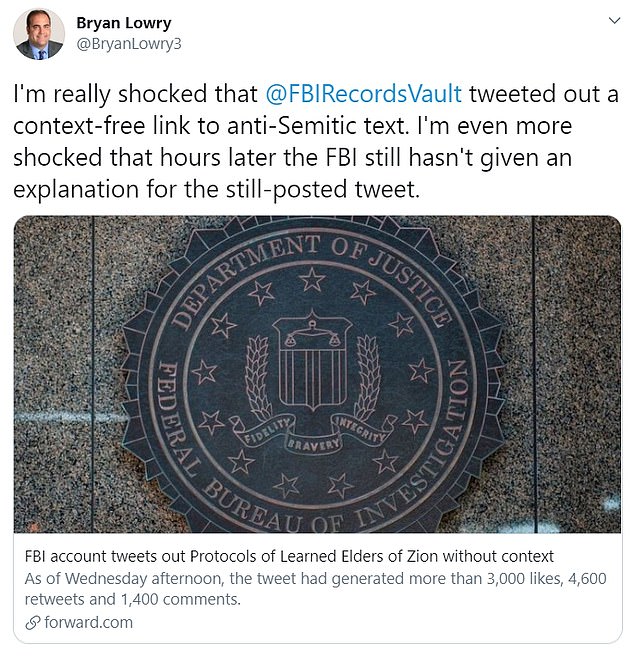Open the Bryan Lowry display name
The height and width of the screenshot is (657, 634).
pyautogui.click(x=123, y=22)
